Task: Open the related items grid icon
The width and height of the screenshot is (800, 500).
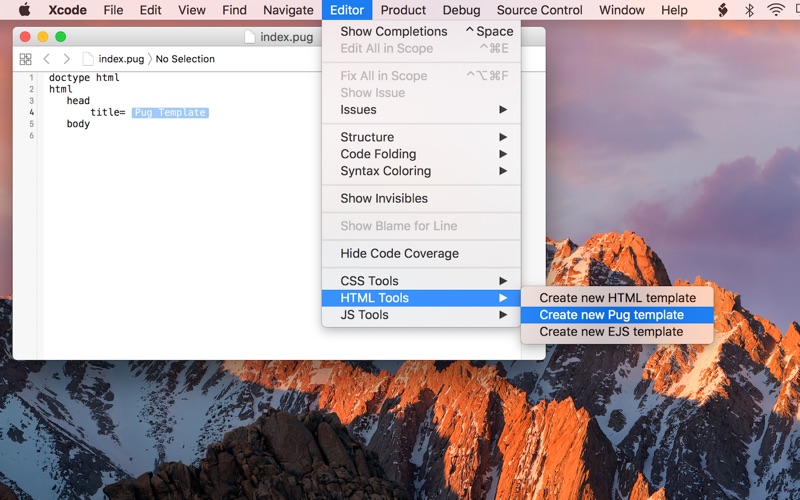Action: [x=25, y=59]
